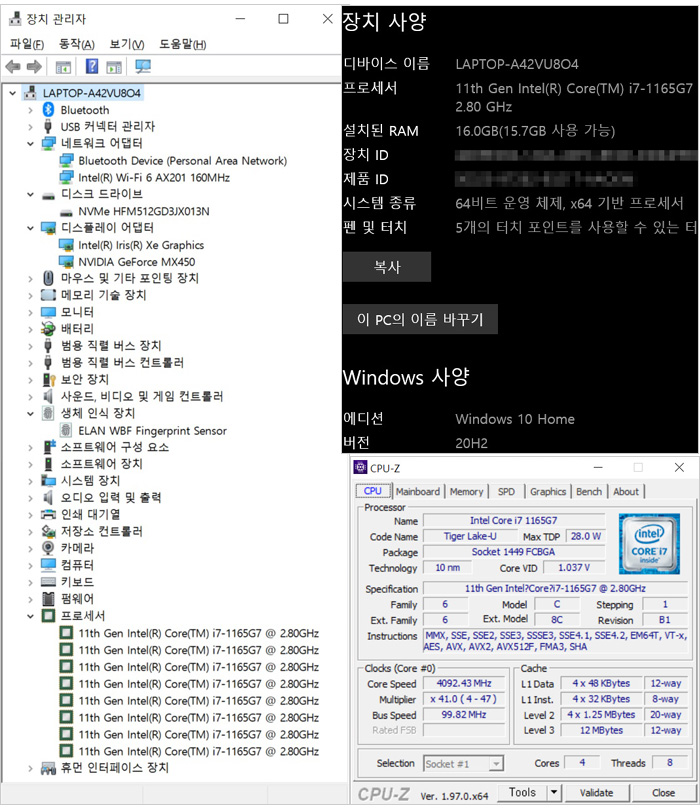700x809 pixels.
Task: Switch to the Bench tab in CPU-Z
Action: (589, 491)
